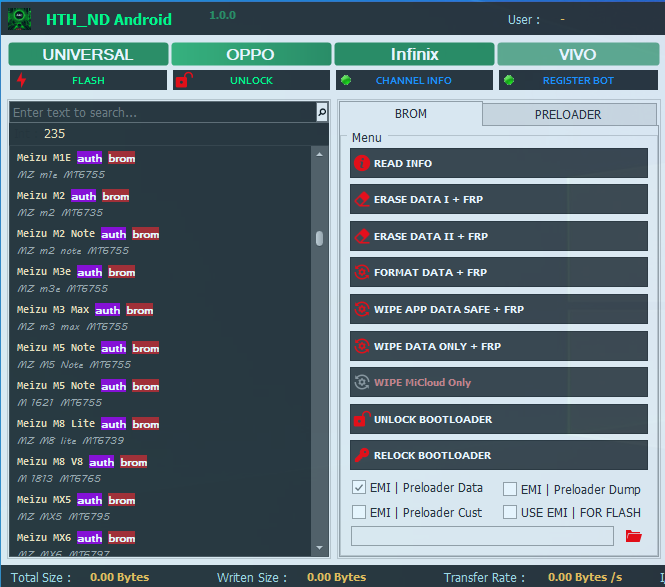
Task: Click the eraser icon on Erase Data I
Action: point(362,199)
